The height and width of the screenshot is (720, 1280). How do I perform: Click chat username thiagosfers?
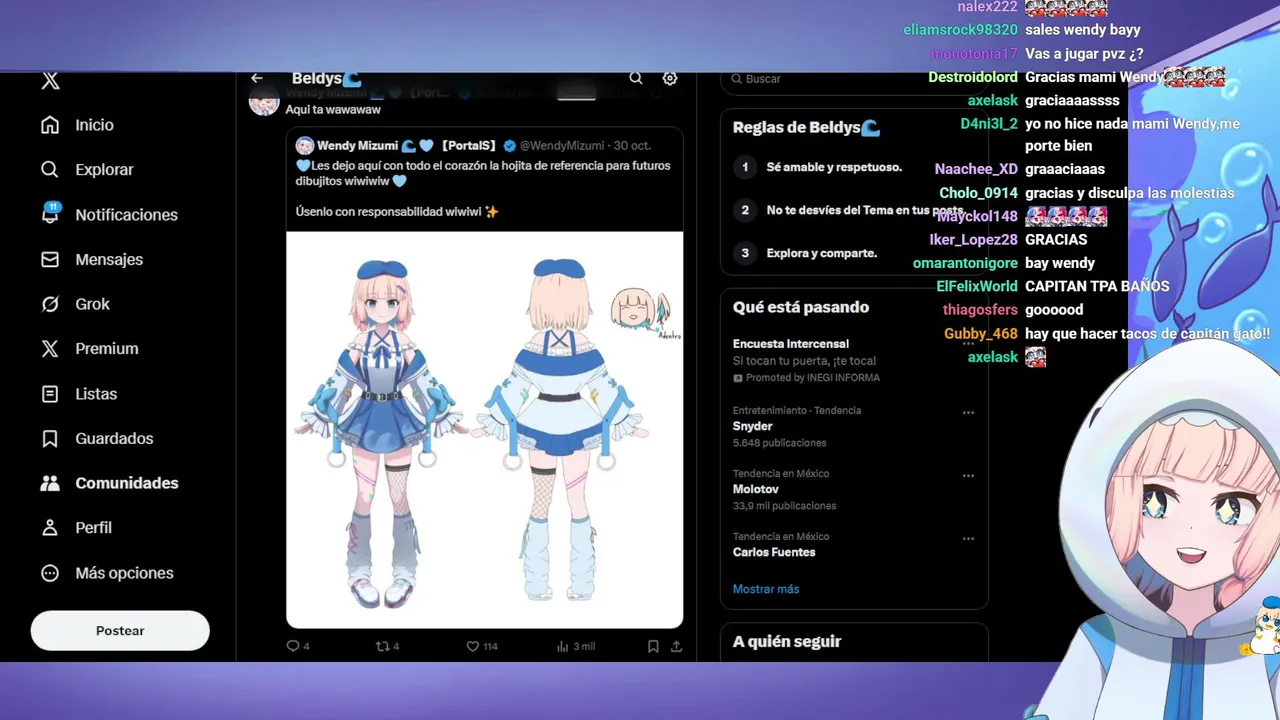[x=980, y=310]
